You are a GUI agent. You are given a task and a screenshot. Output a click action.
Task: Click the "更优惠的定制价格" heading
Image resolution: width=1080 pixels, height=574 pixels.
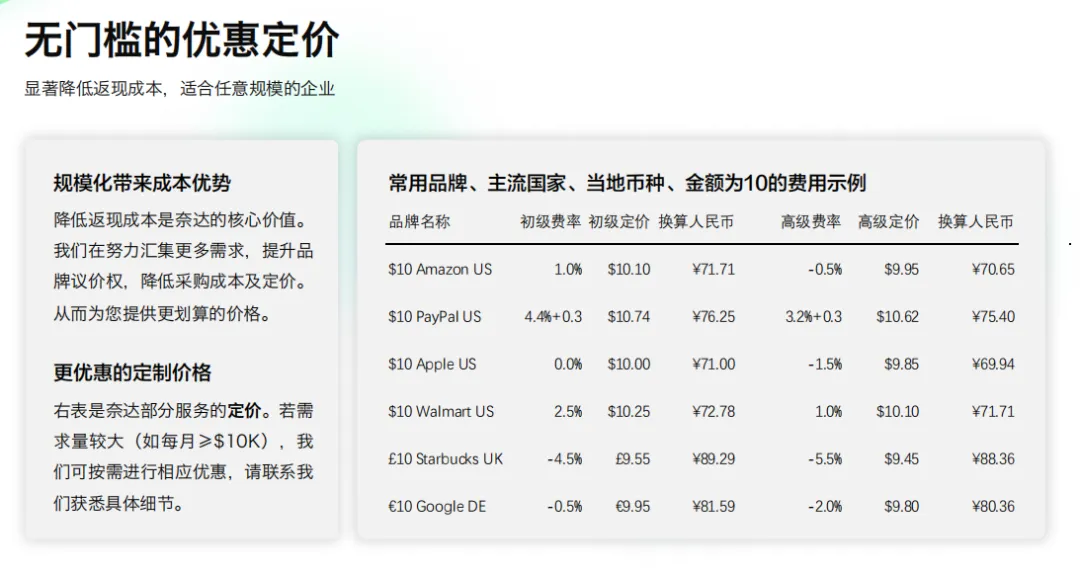(x=132, y=373)
